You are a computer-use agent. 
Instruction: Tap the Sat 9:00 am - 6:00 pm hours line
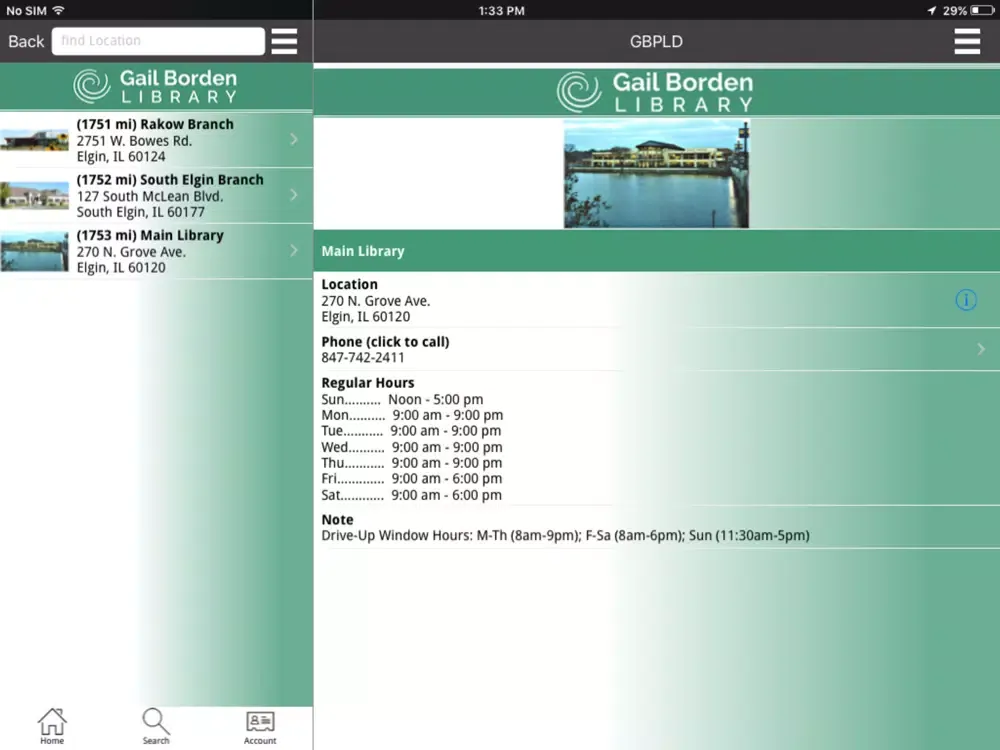(x=411, y=496)
